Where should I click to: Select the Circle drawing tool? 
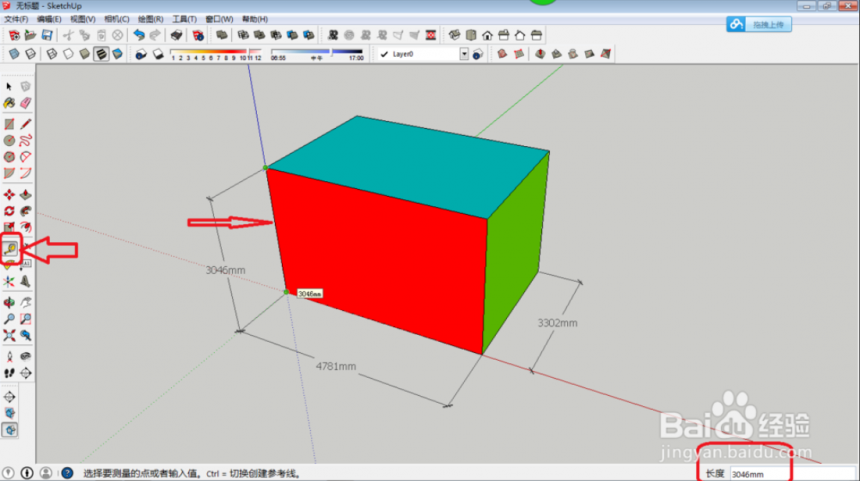tap(9, 141)
